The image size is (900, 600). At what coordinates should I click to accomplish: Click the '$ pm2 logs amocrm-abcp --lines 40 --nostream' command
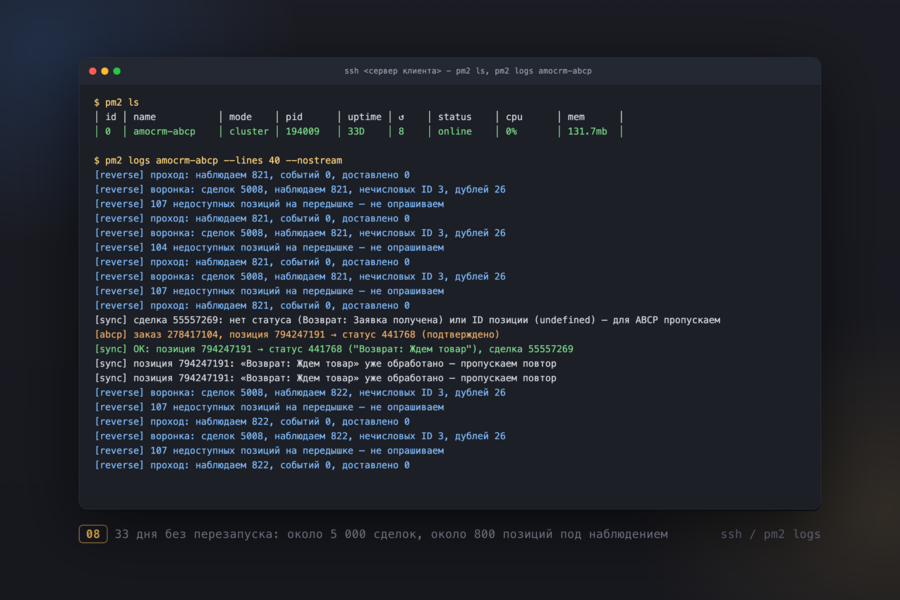pyautogui.click(x=218, y=161)
